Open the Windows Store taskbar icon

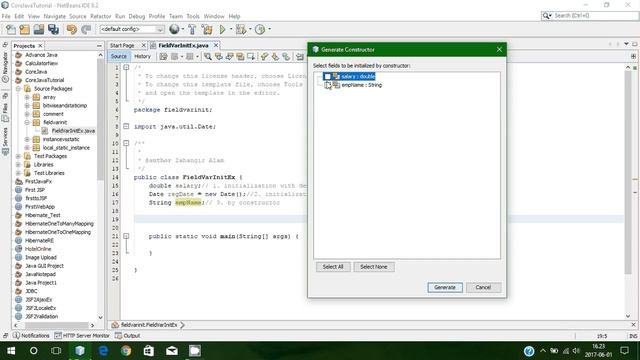(x=149, y=351)
